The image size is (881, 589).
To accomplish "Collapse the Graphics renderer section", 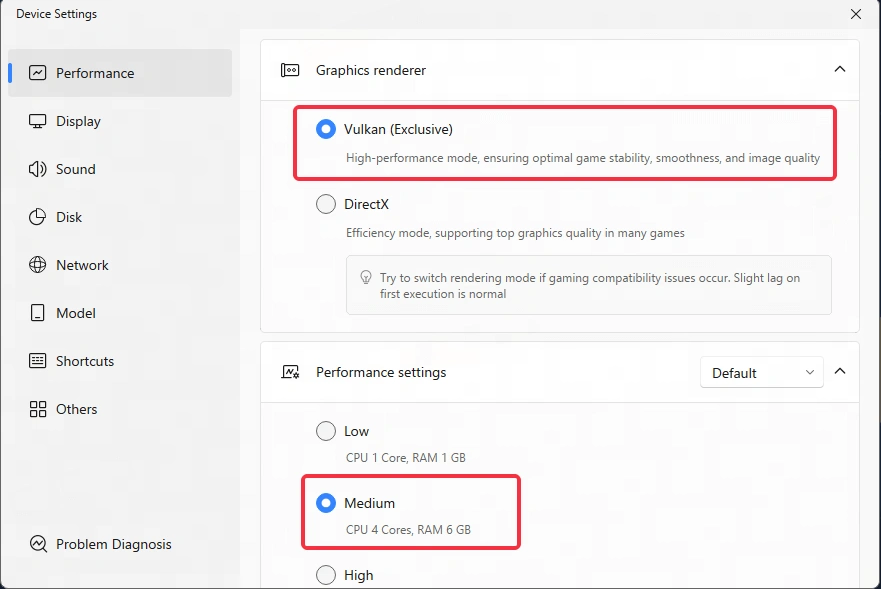I will (x=840, y=70).
